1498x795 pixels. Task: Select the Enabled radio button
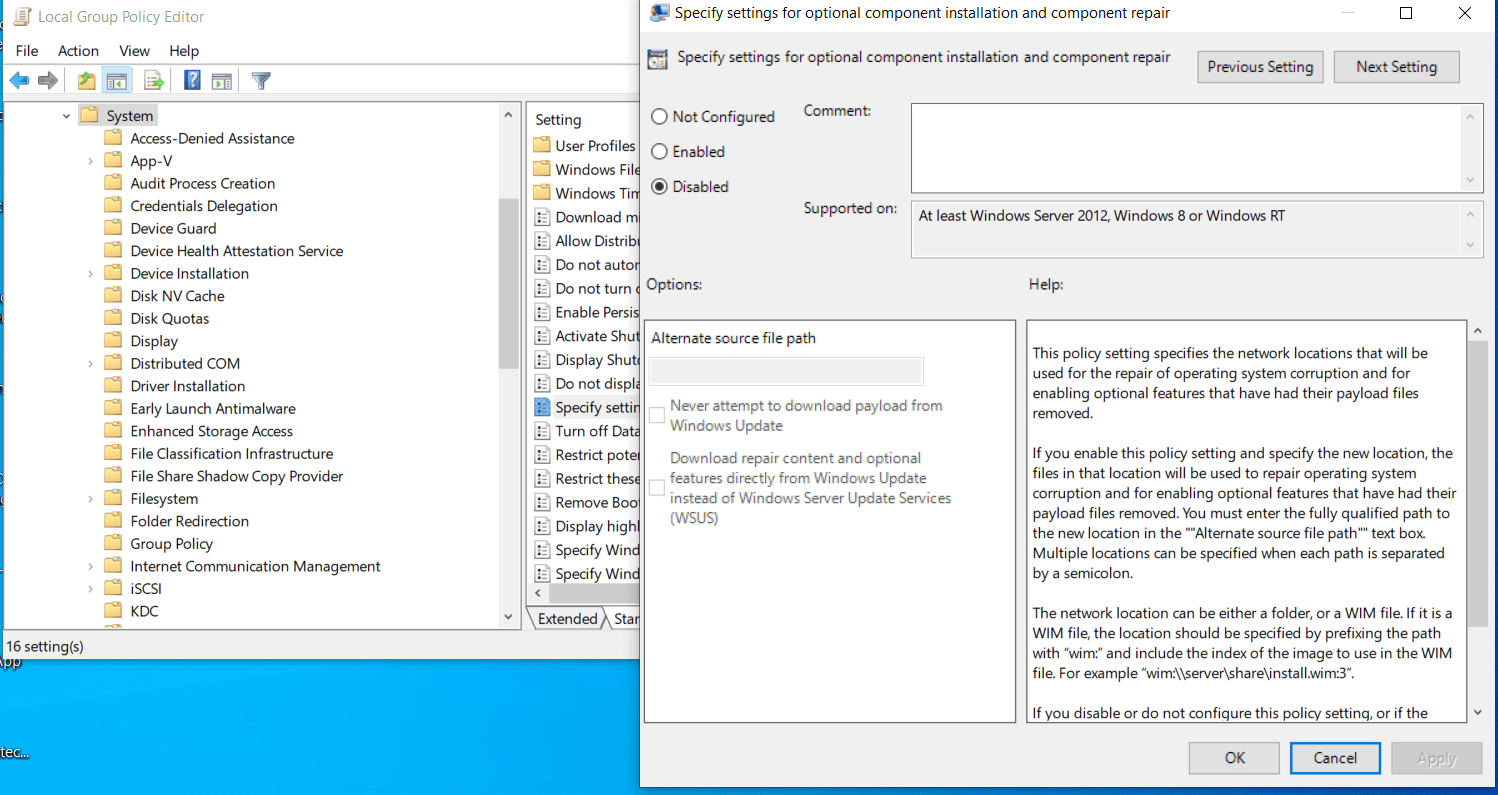click(x=659, y=152)
